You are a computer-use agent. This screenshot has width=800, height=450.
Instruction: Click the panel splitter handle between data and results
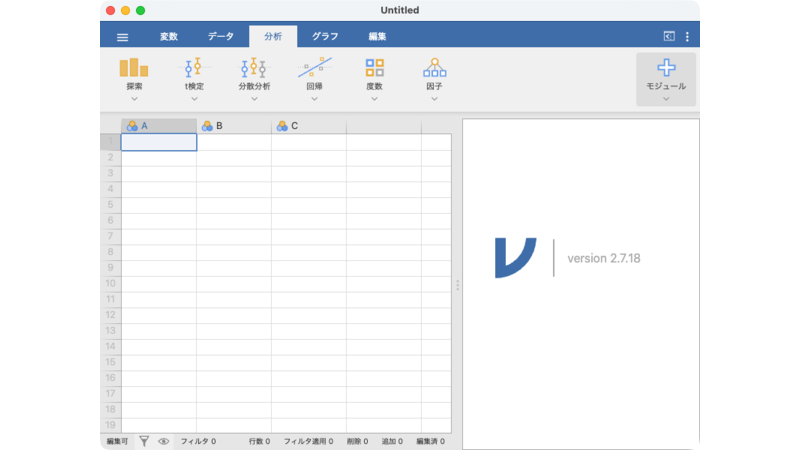[457, 285]
